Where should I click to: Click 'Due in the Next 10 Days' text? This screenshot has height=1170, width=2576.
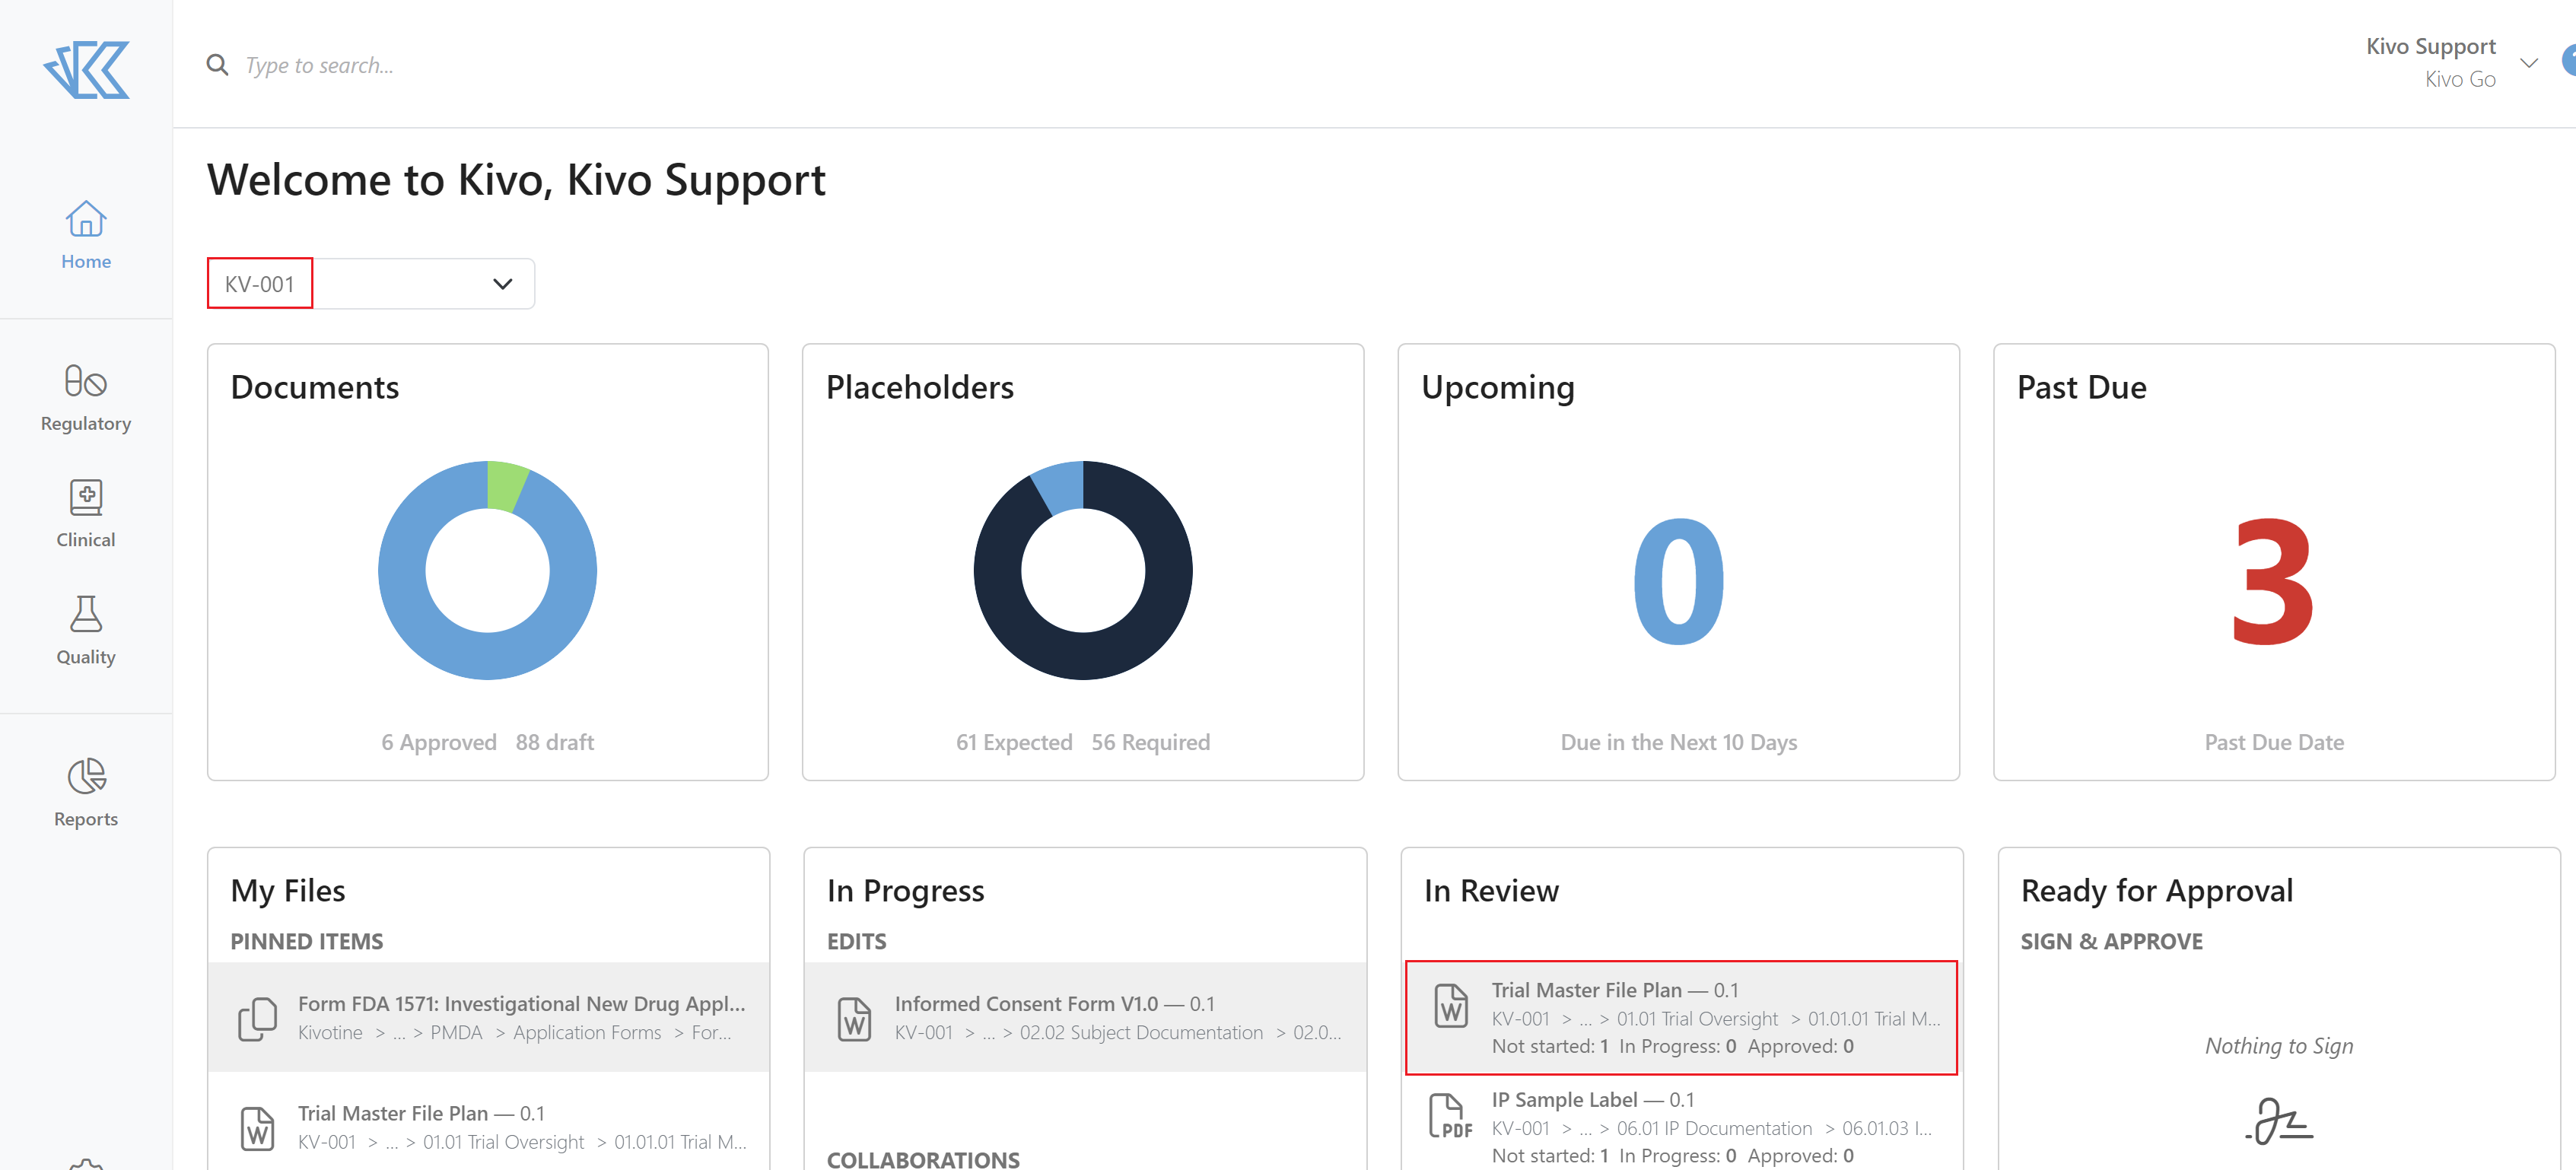1678,742
